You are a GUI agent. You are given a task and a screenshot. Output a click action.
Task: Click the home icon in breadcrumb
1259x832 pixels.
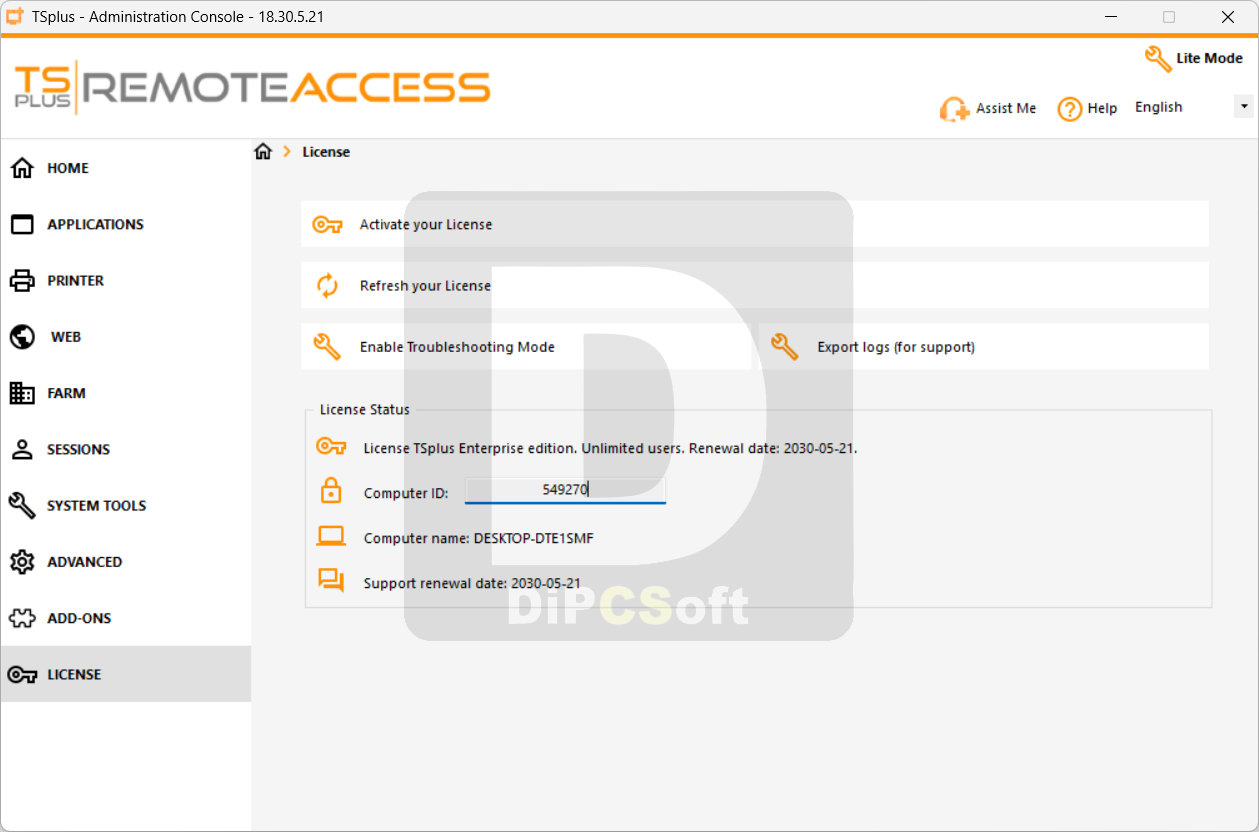[x=263, y=152]
